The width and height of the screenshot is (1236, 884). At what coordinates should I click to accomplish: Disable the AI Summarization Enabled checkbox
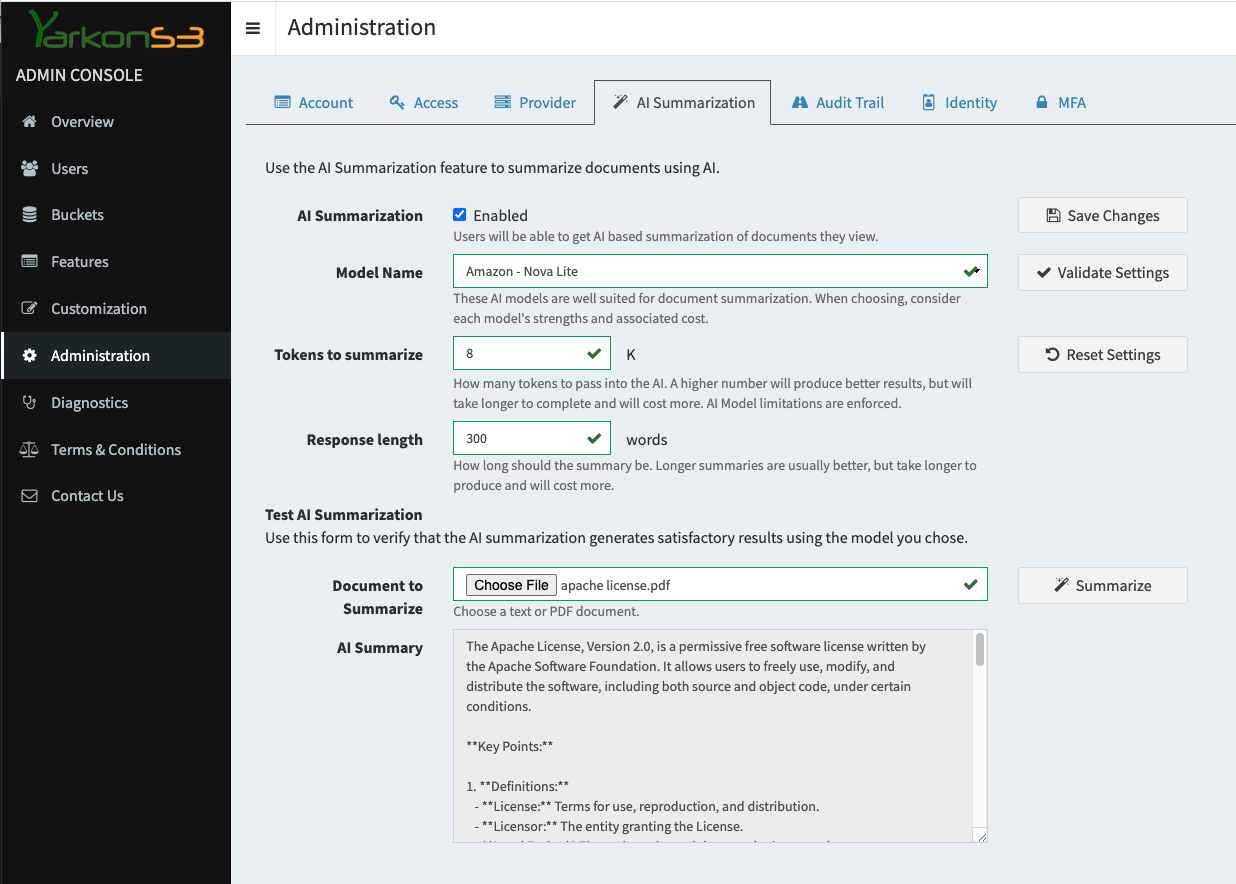click(x=460, y=215)
